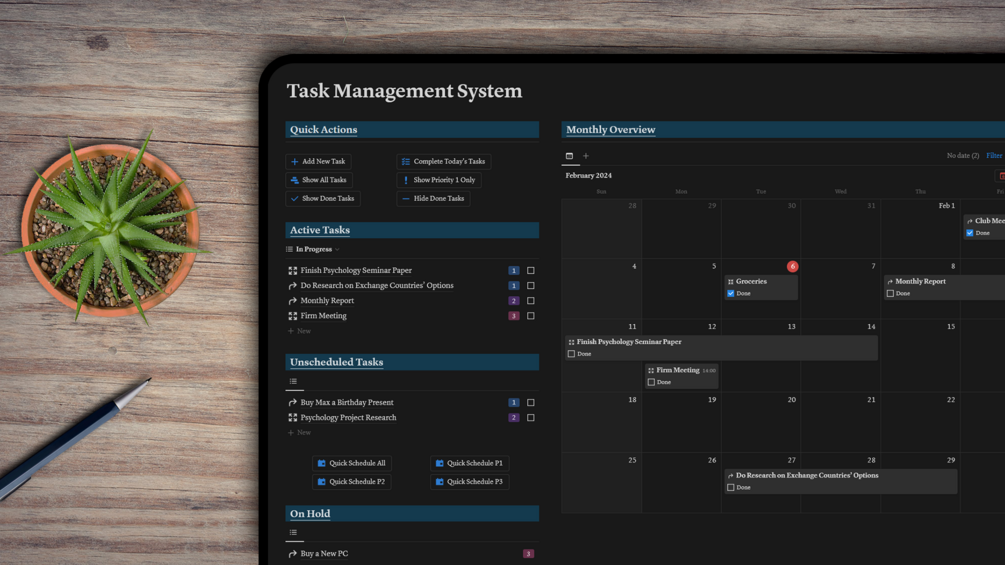Uncheck Done on Club Meeting calendar card
Image resolution: width=1005 pixels, height=565 pixels.
[x=970, y=233]
